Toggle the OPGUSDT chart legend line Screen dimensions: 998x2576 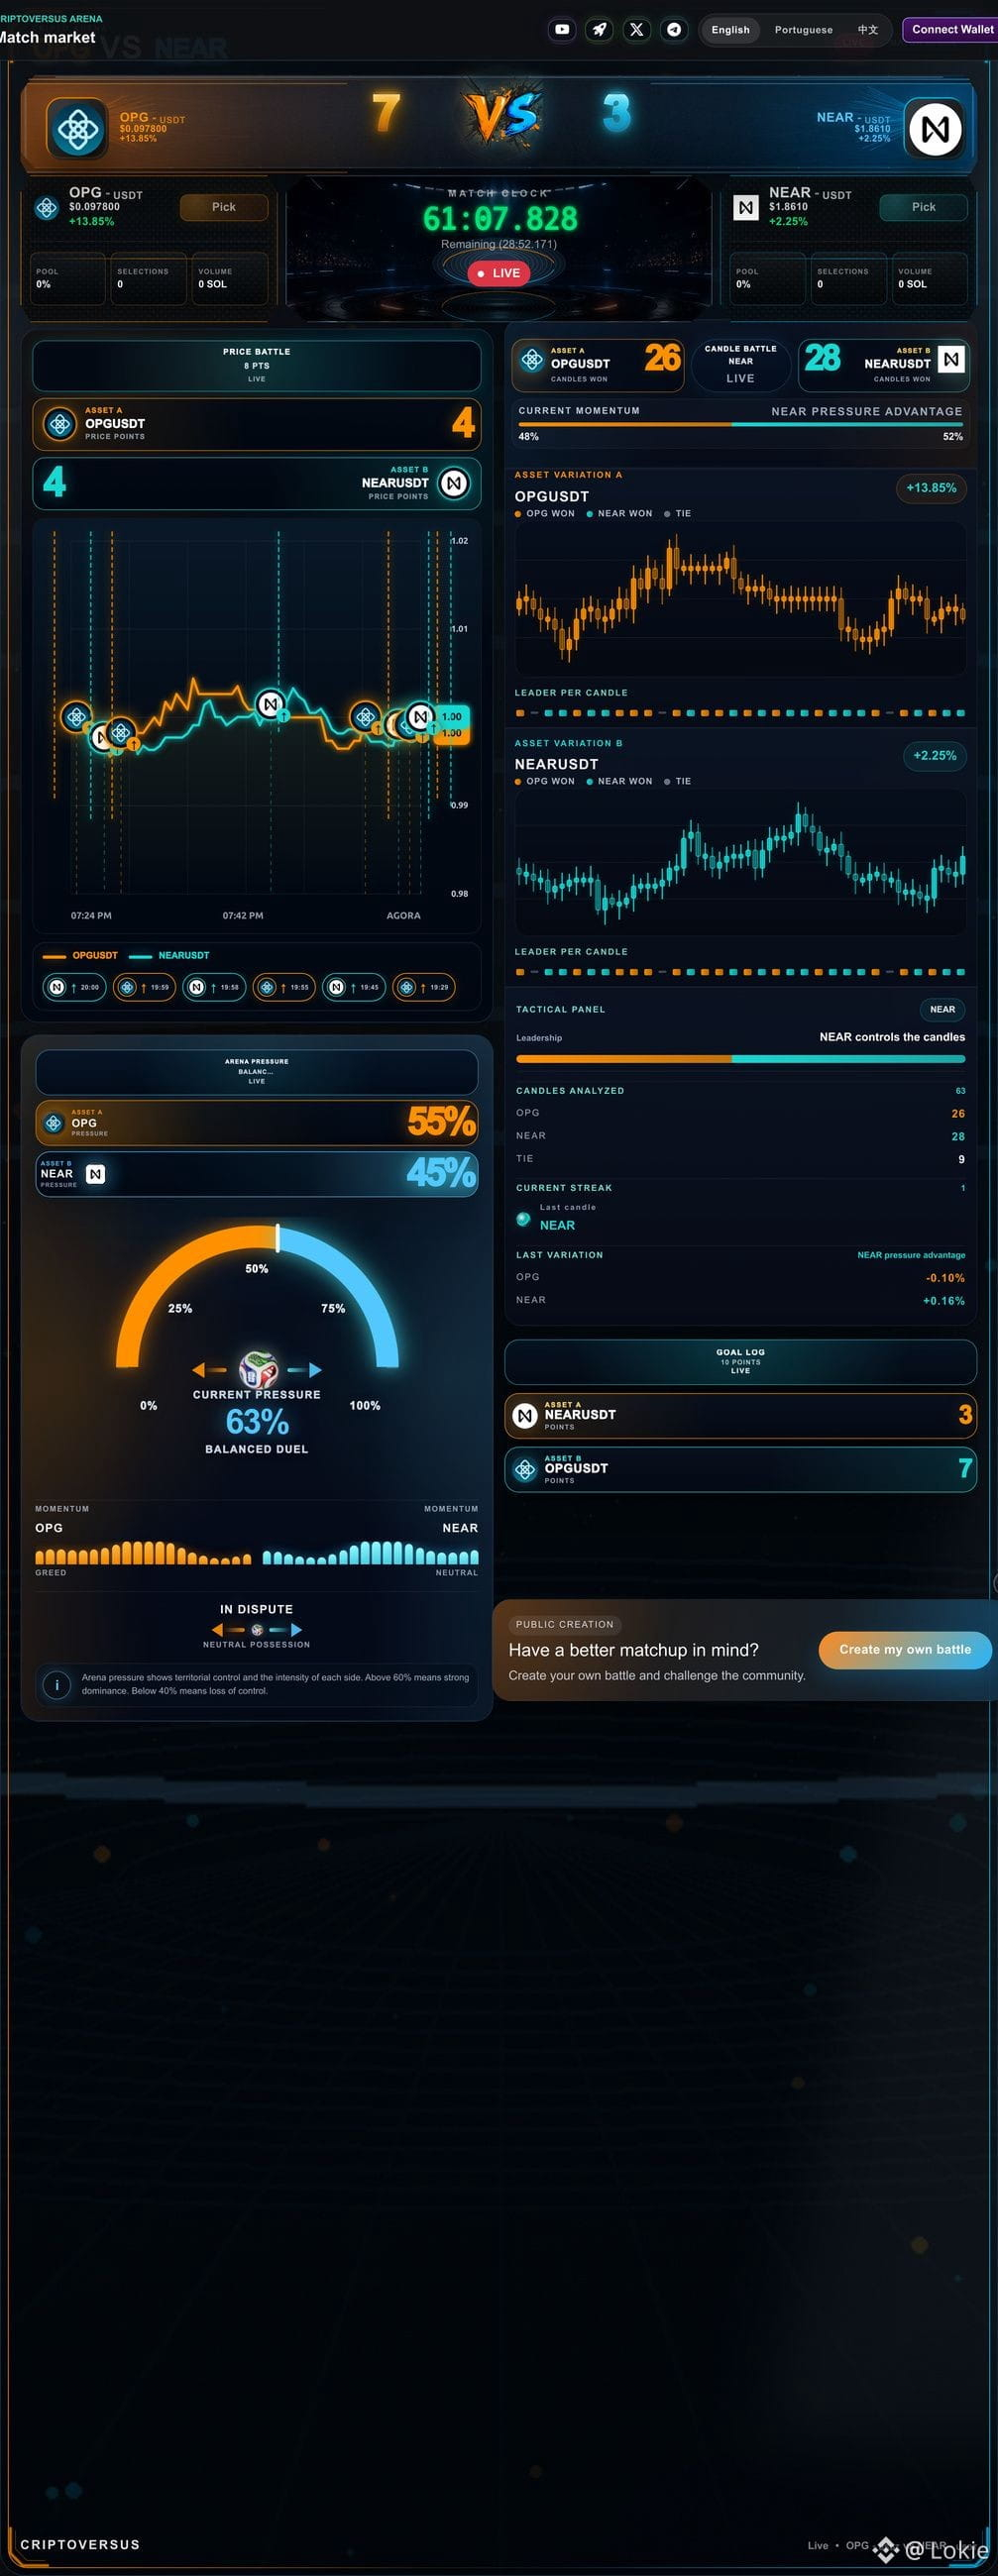coord(80,955)
